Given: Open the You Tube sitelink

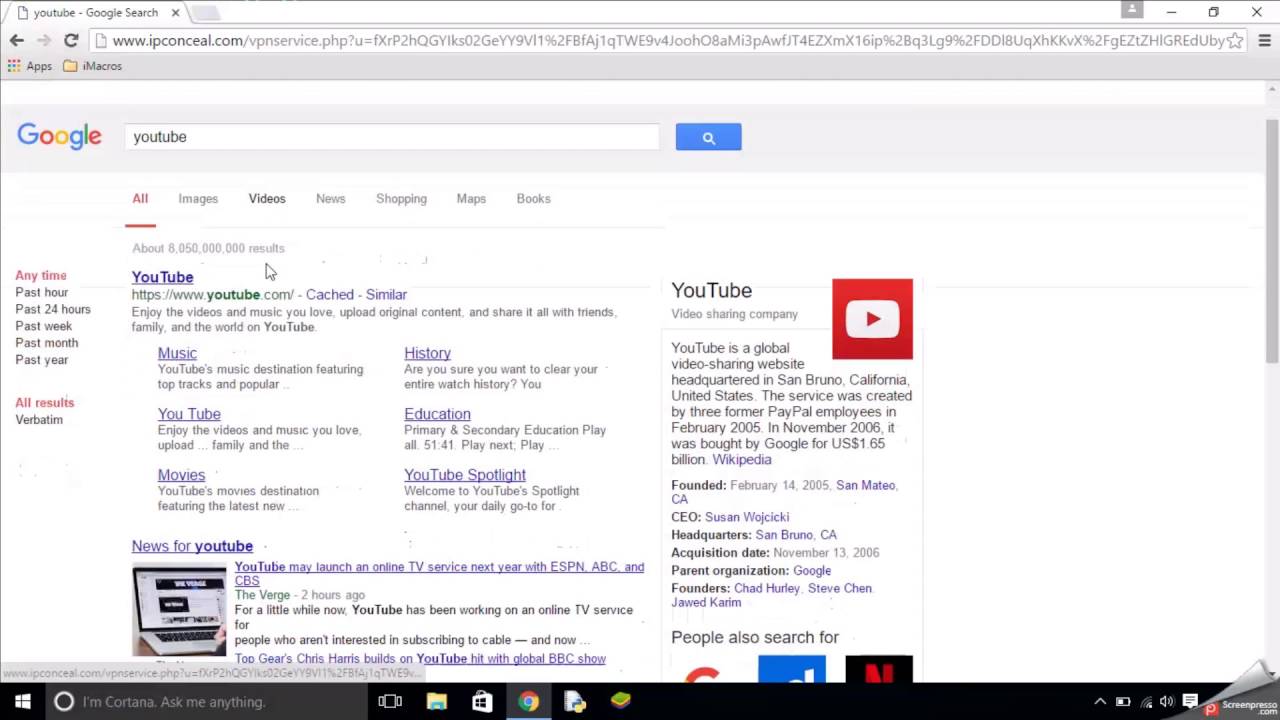Looking at the screenshot, I should 189,414.
